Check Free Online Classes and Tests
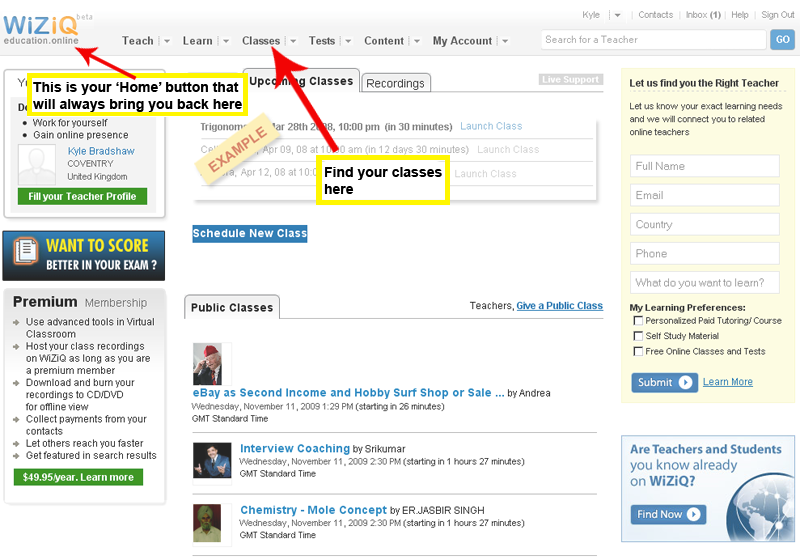Image resolution: width=800 pixels, height=560 pixels. pyautogui.click(x=638, y=351)
